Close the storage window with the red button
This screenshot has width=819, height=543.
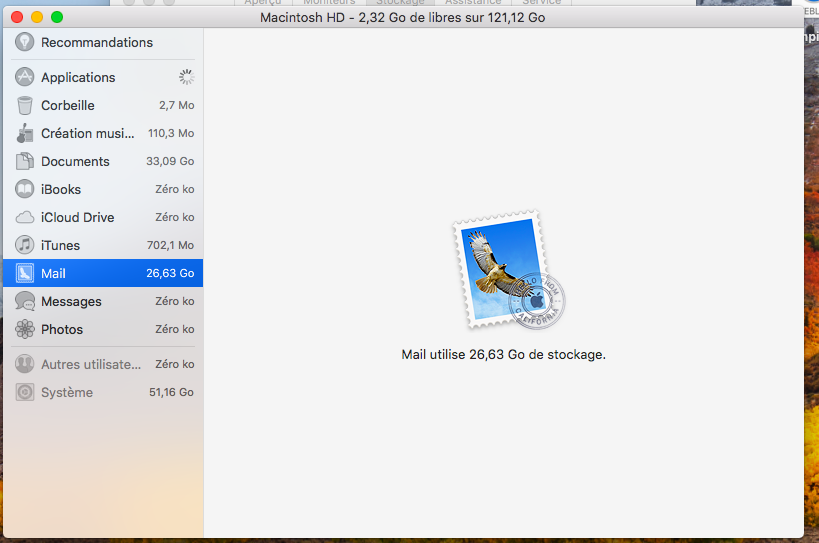[17, 17]
